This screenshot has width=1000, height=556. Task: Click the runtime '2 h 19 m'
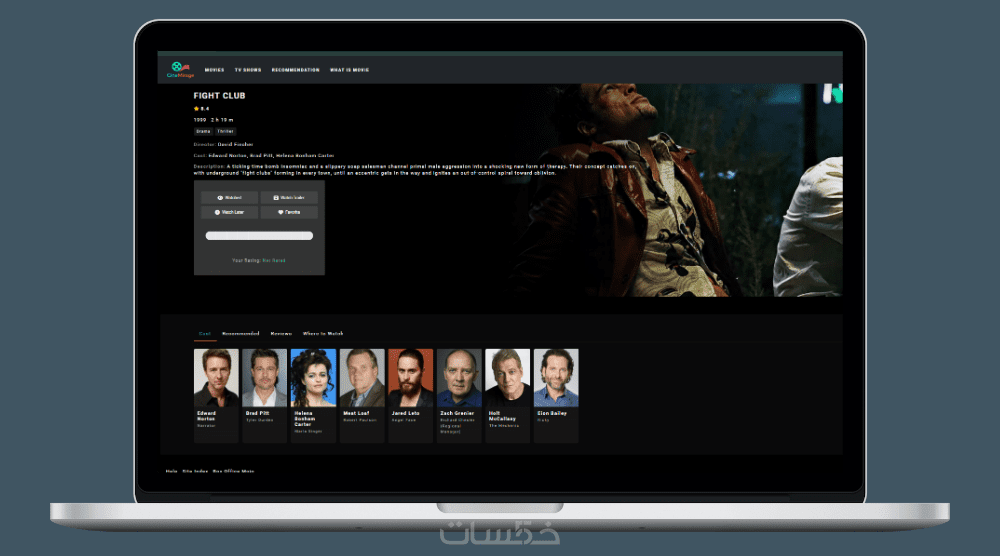click(222, 120)
